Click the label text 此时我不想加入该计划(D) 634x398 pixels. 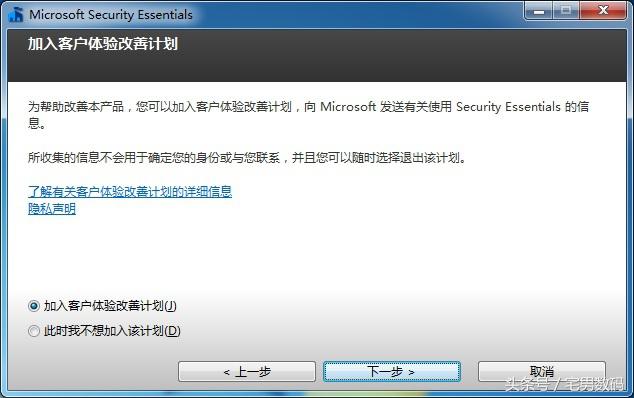coord(112,331)
